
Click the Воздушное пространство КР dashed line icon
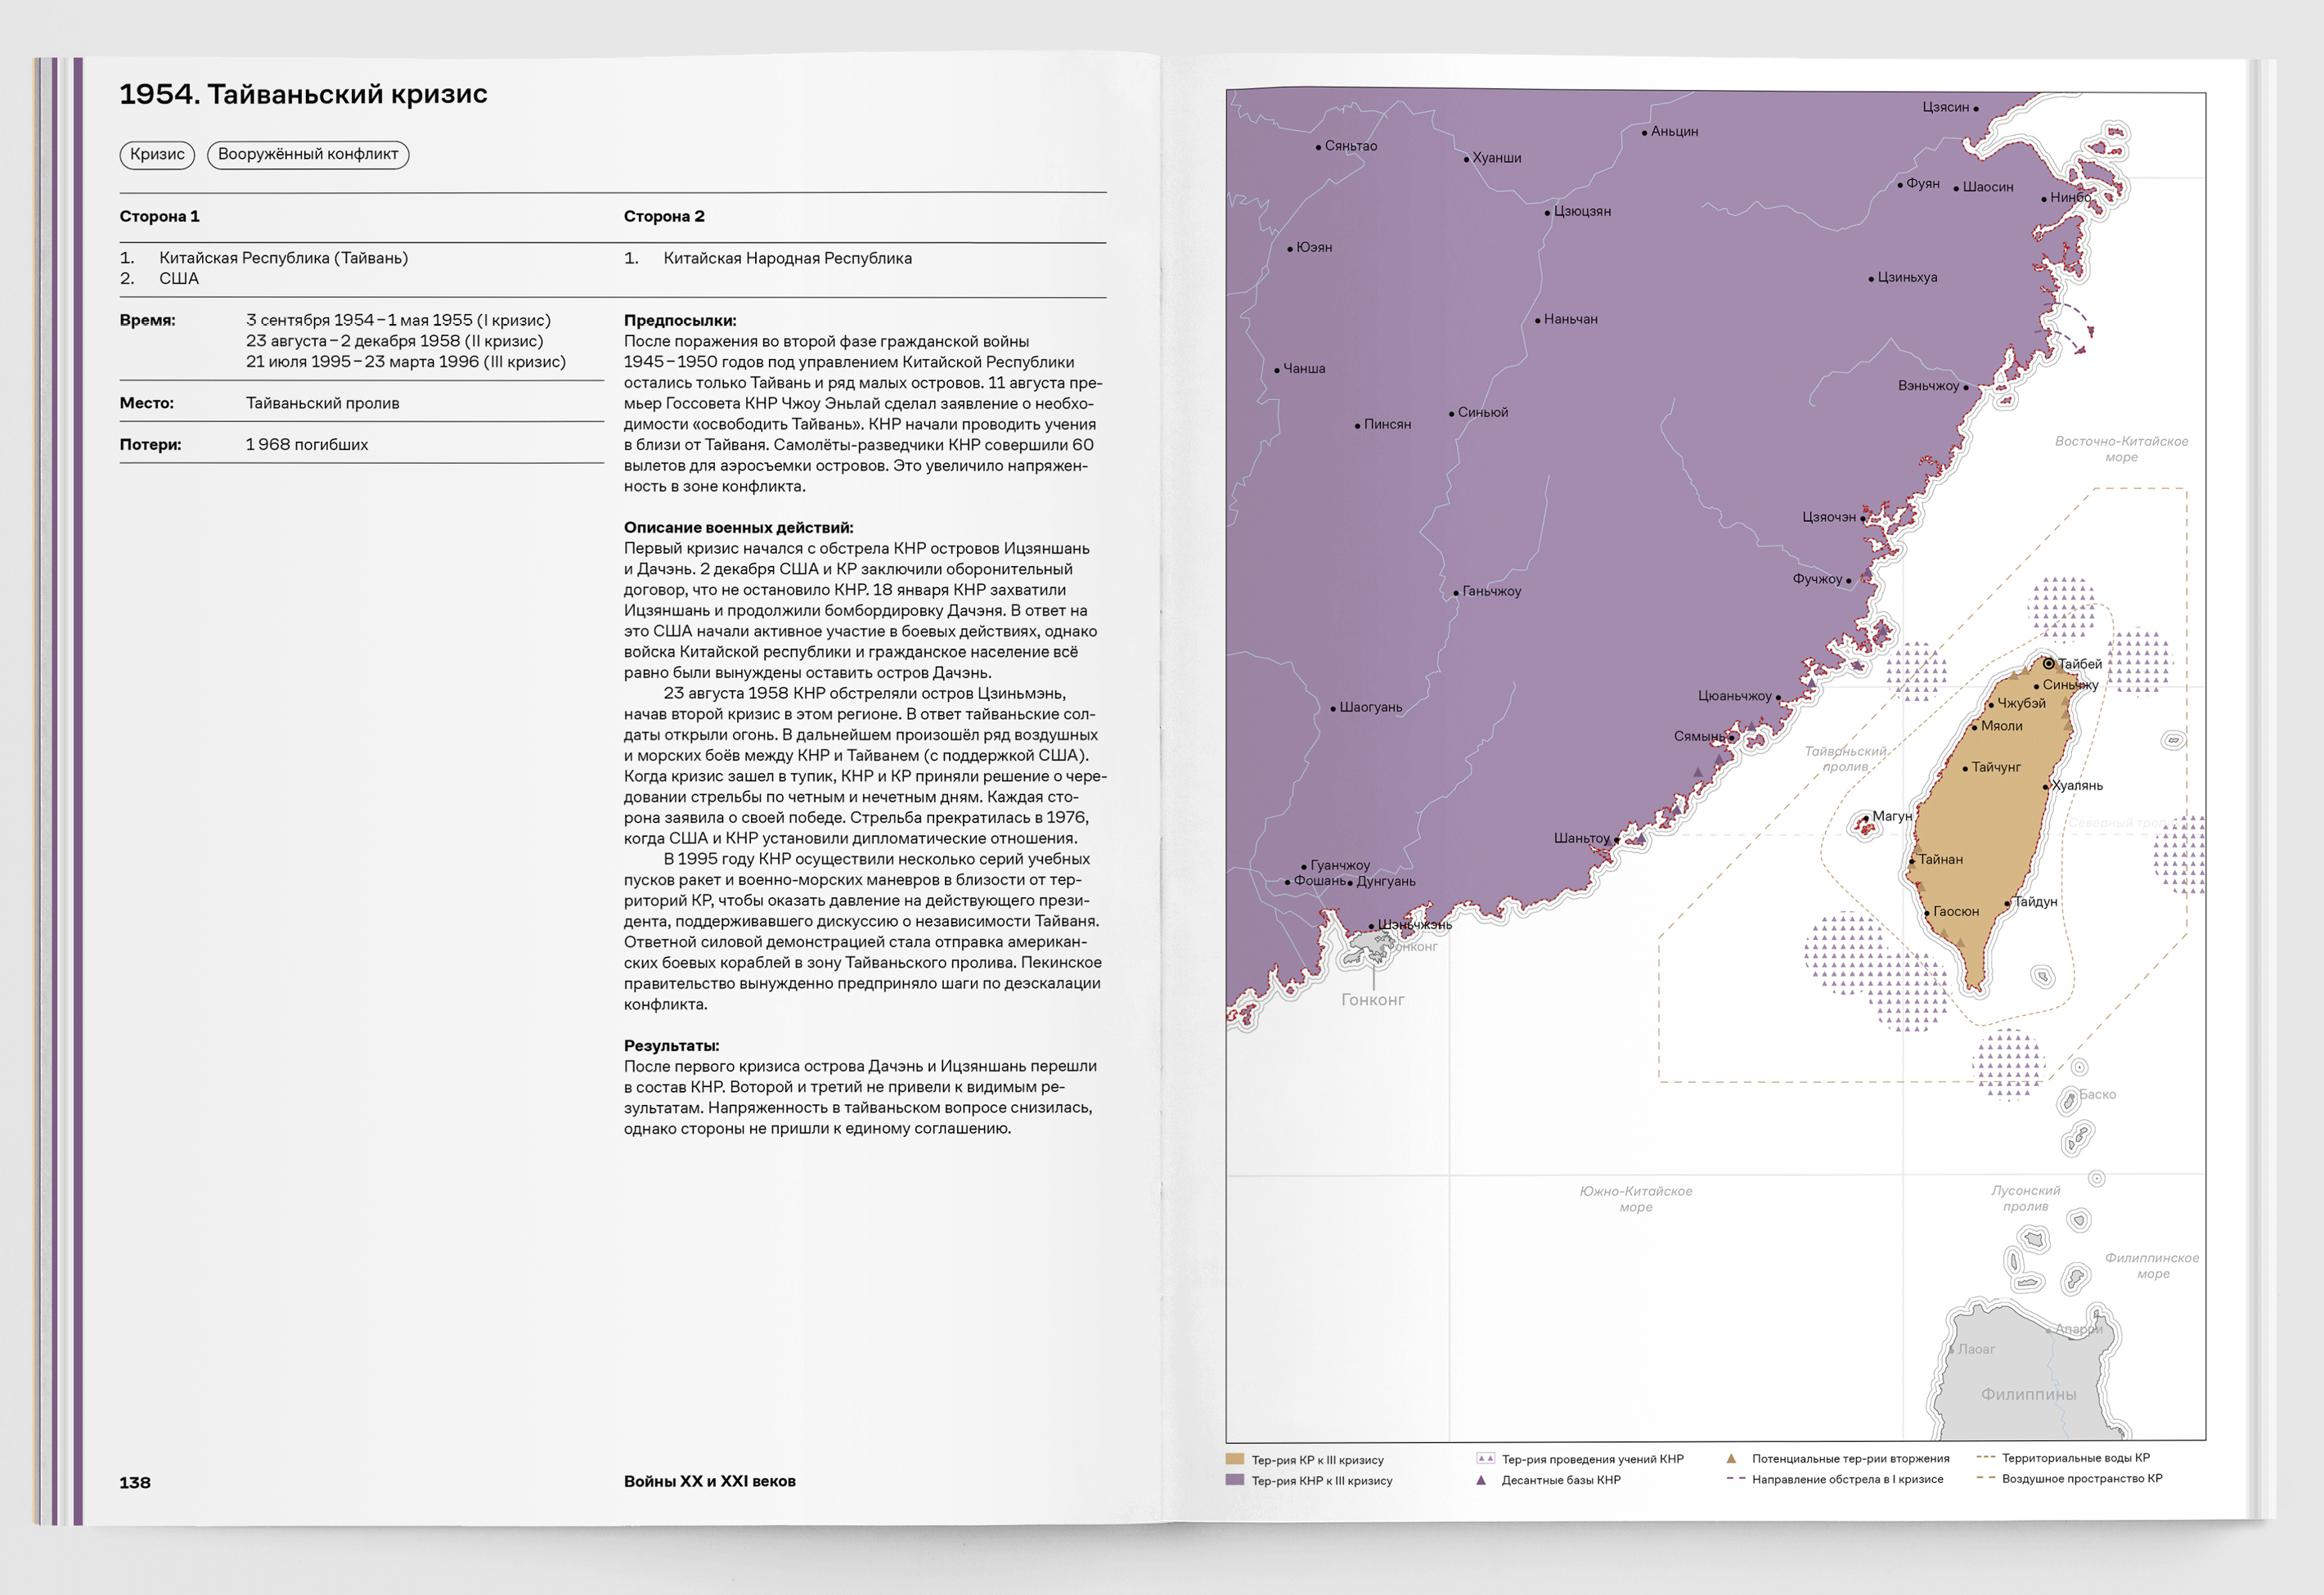click(1985, 1478)
